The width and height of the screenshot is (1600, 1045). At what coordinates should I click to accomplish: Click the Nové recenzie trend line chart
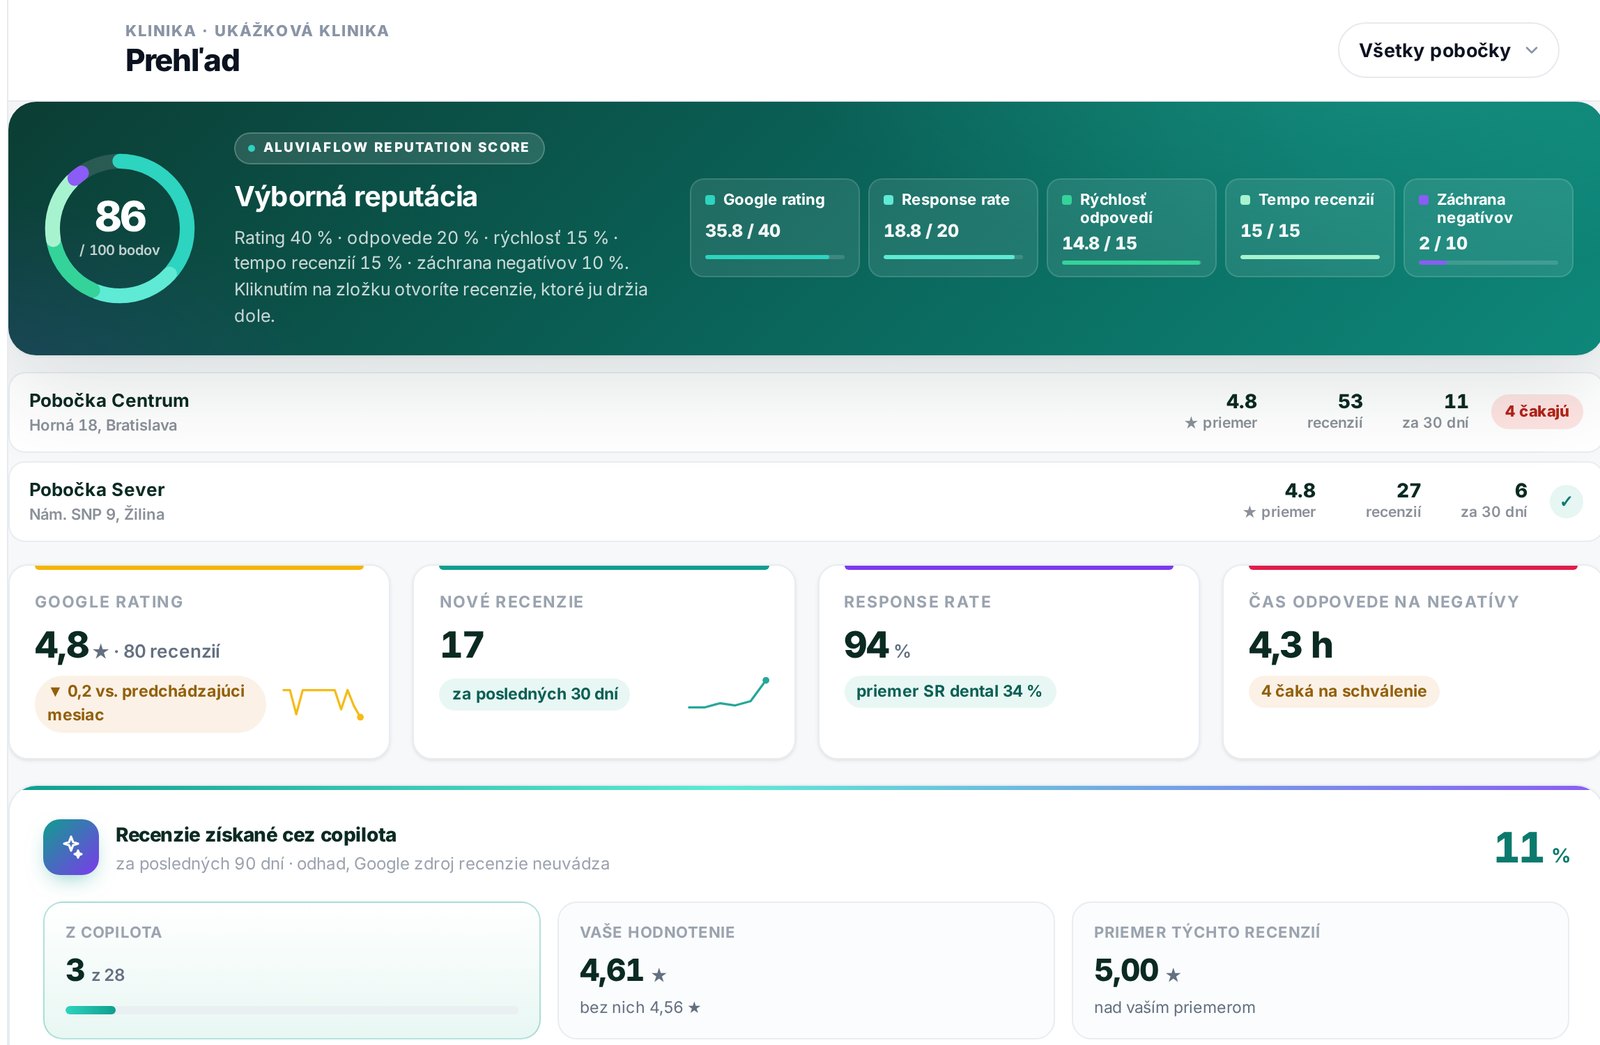(x=728, y=693)
